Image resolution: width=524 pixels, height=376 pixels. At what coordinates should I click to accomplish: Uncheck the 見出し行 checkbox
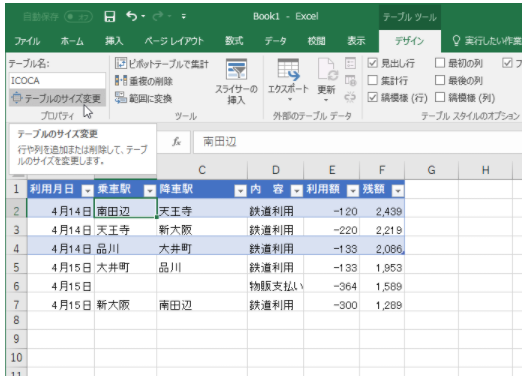pyautogui.click(x=372, y=63)
